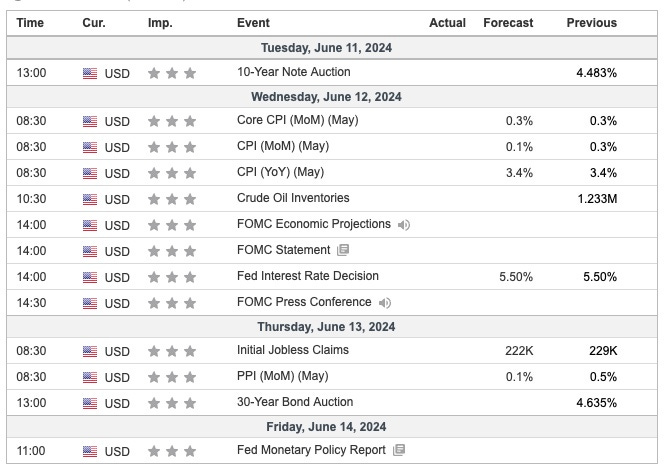
Task: Click US flag on Initial Jobless Claims row
Action: point(90,351)
